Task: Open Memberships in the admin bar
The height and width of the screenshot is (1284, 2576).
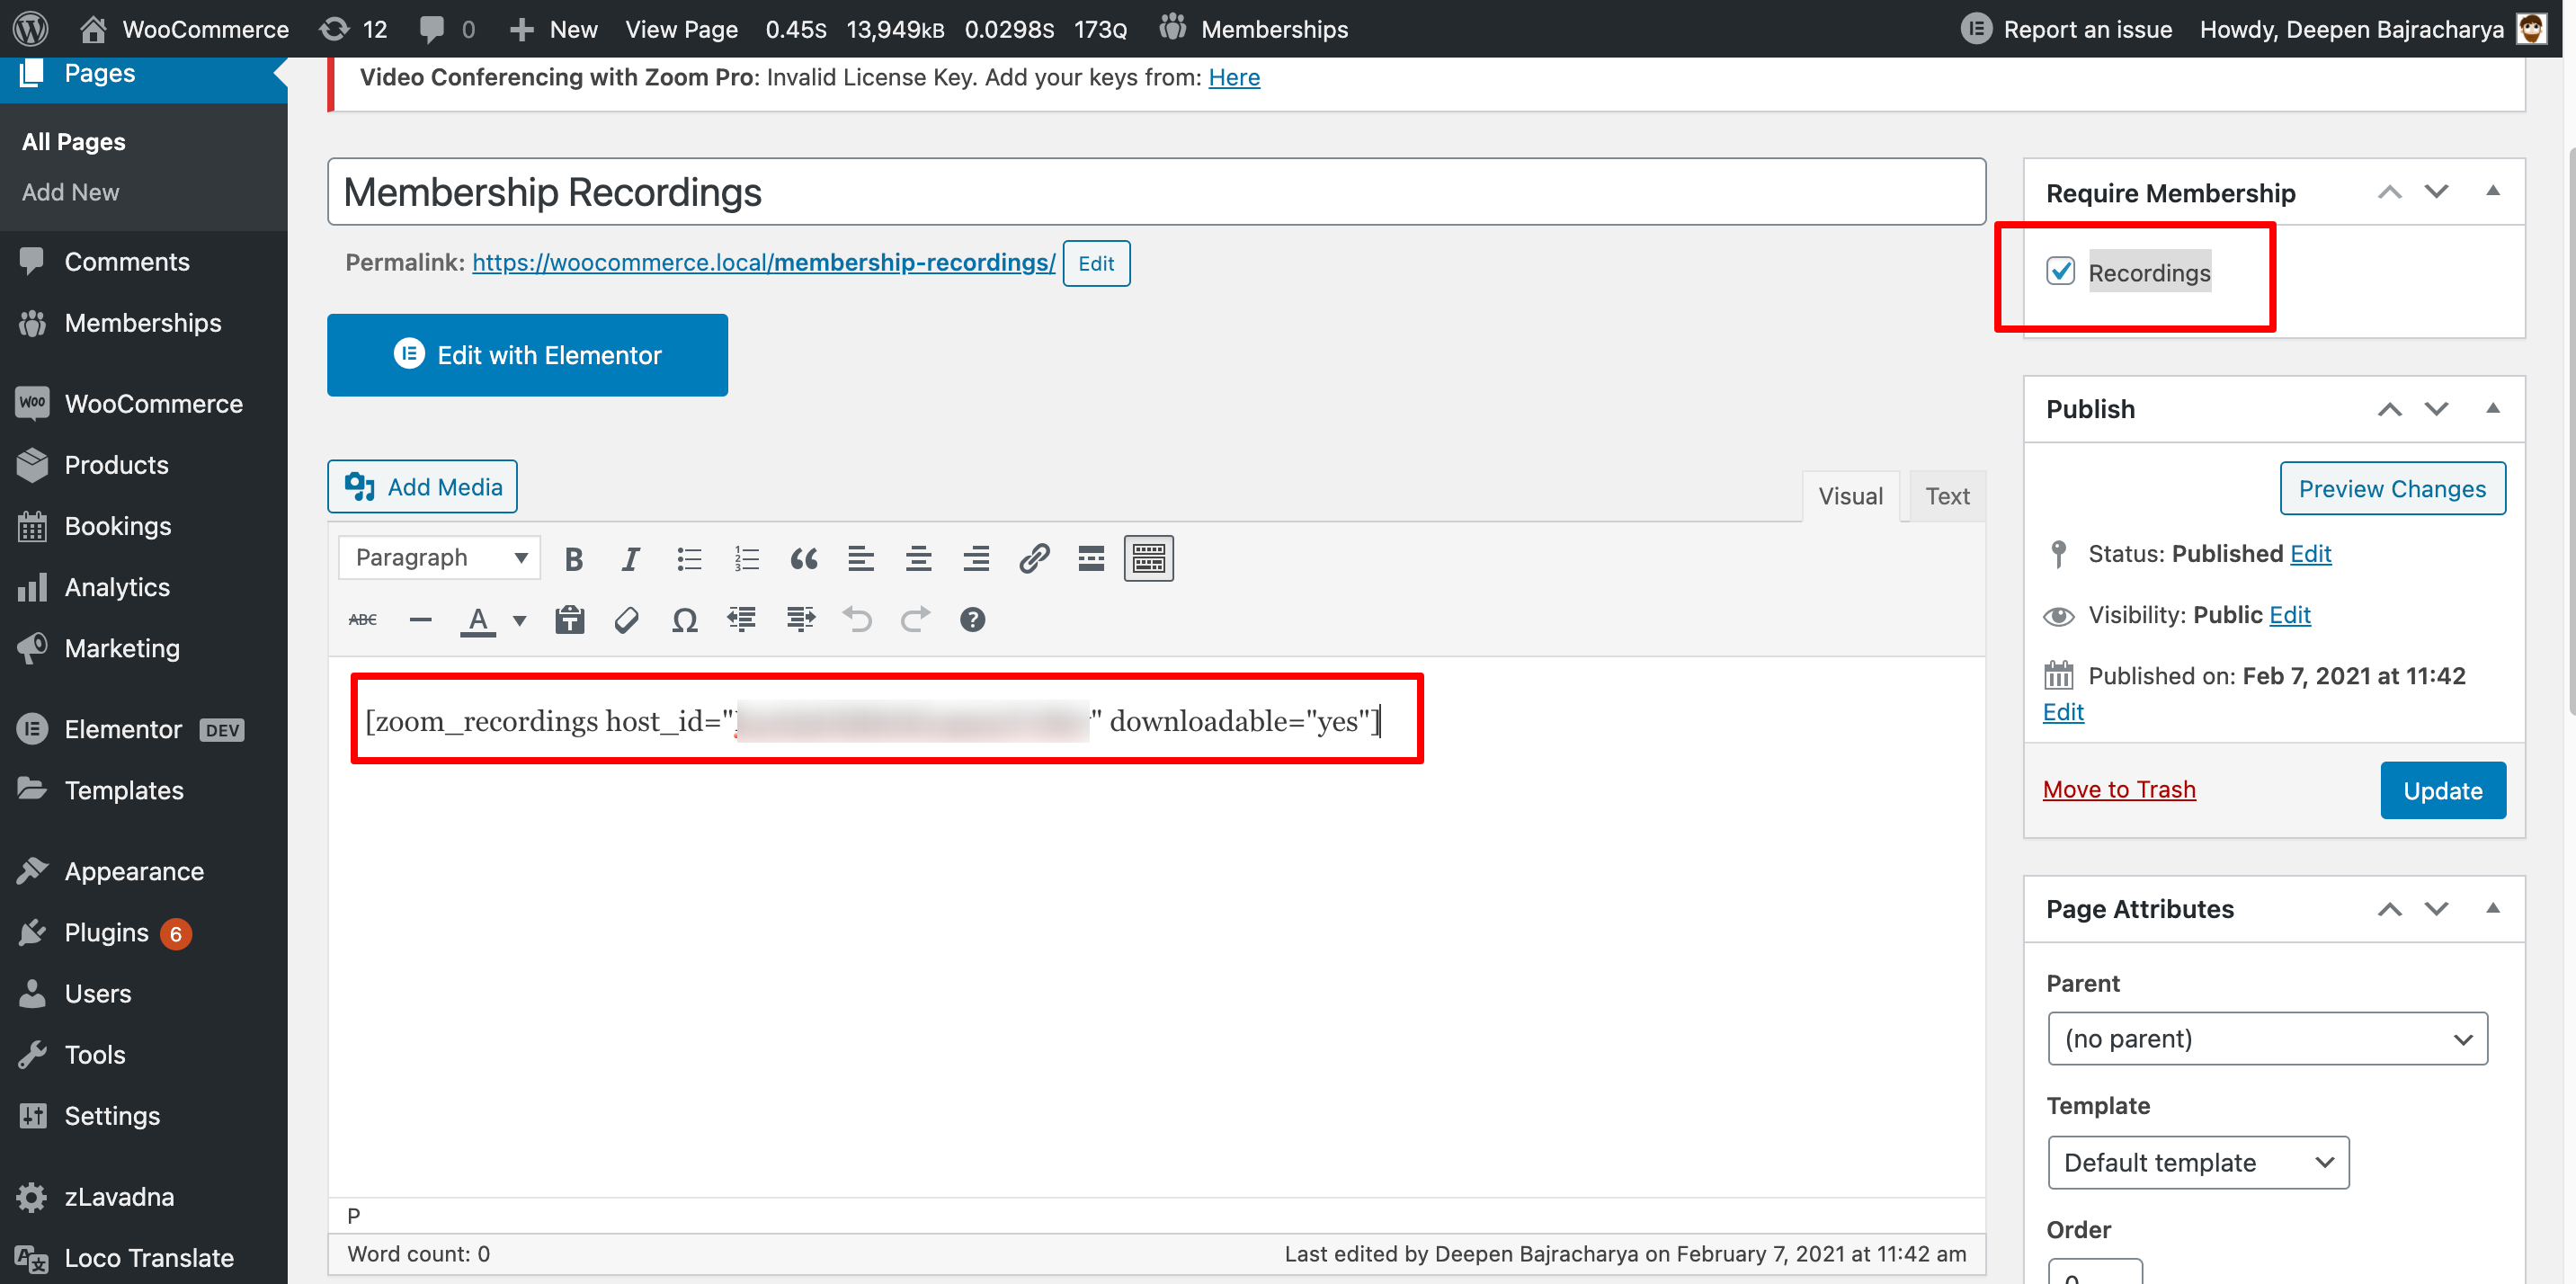Action: (1254, 29)
